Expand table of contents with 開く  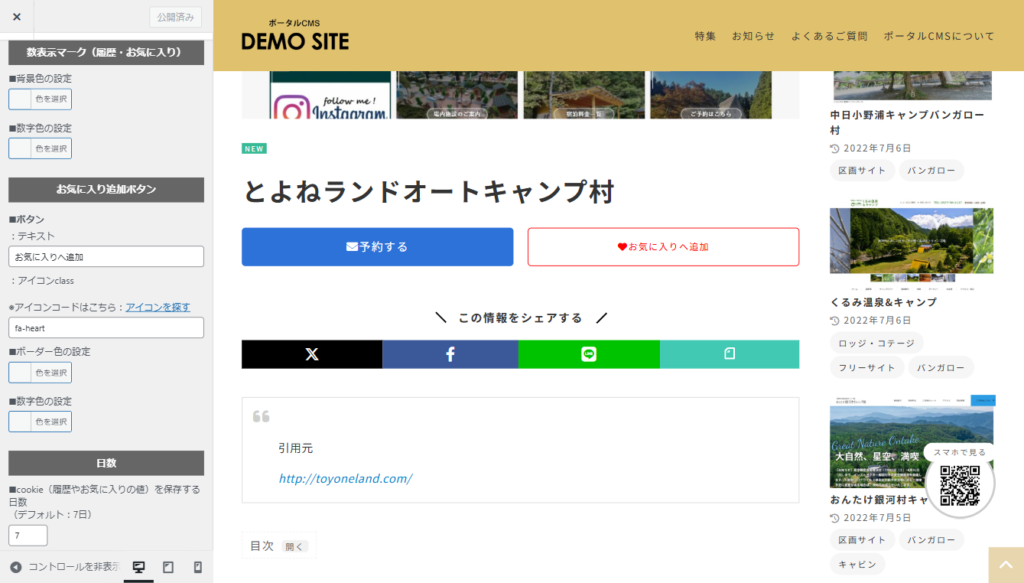[x=295, y=546]
